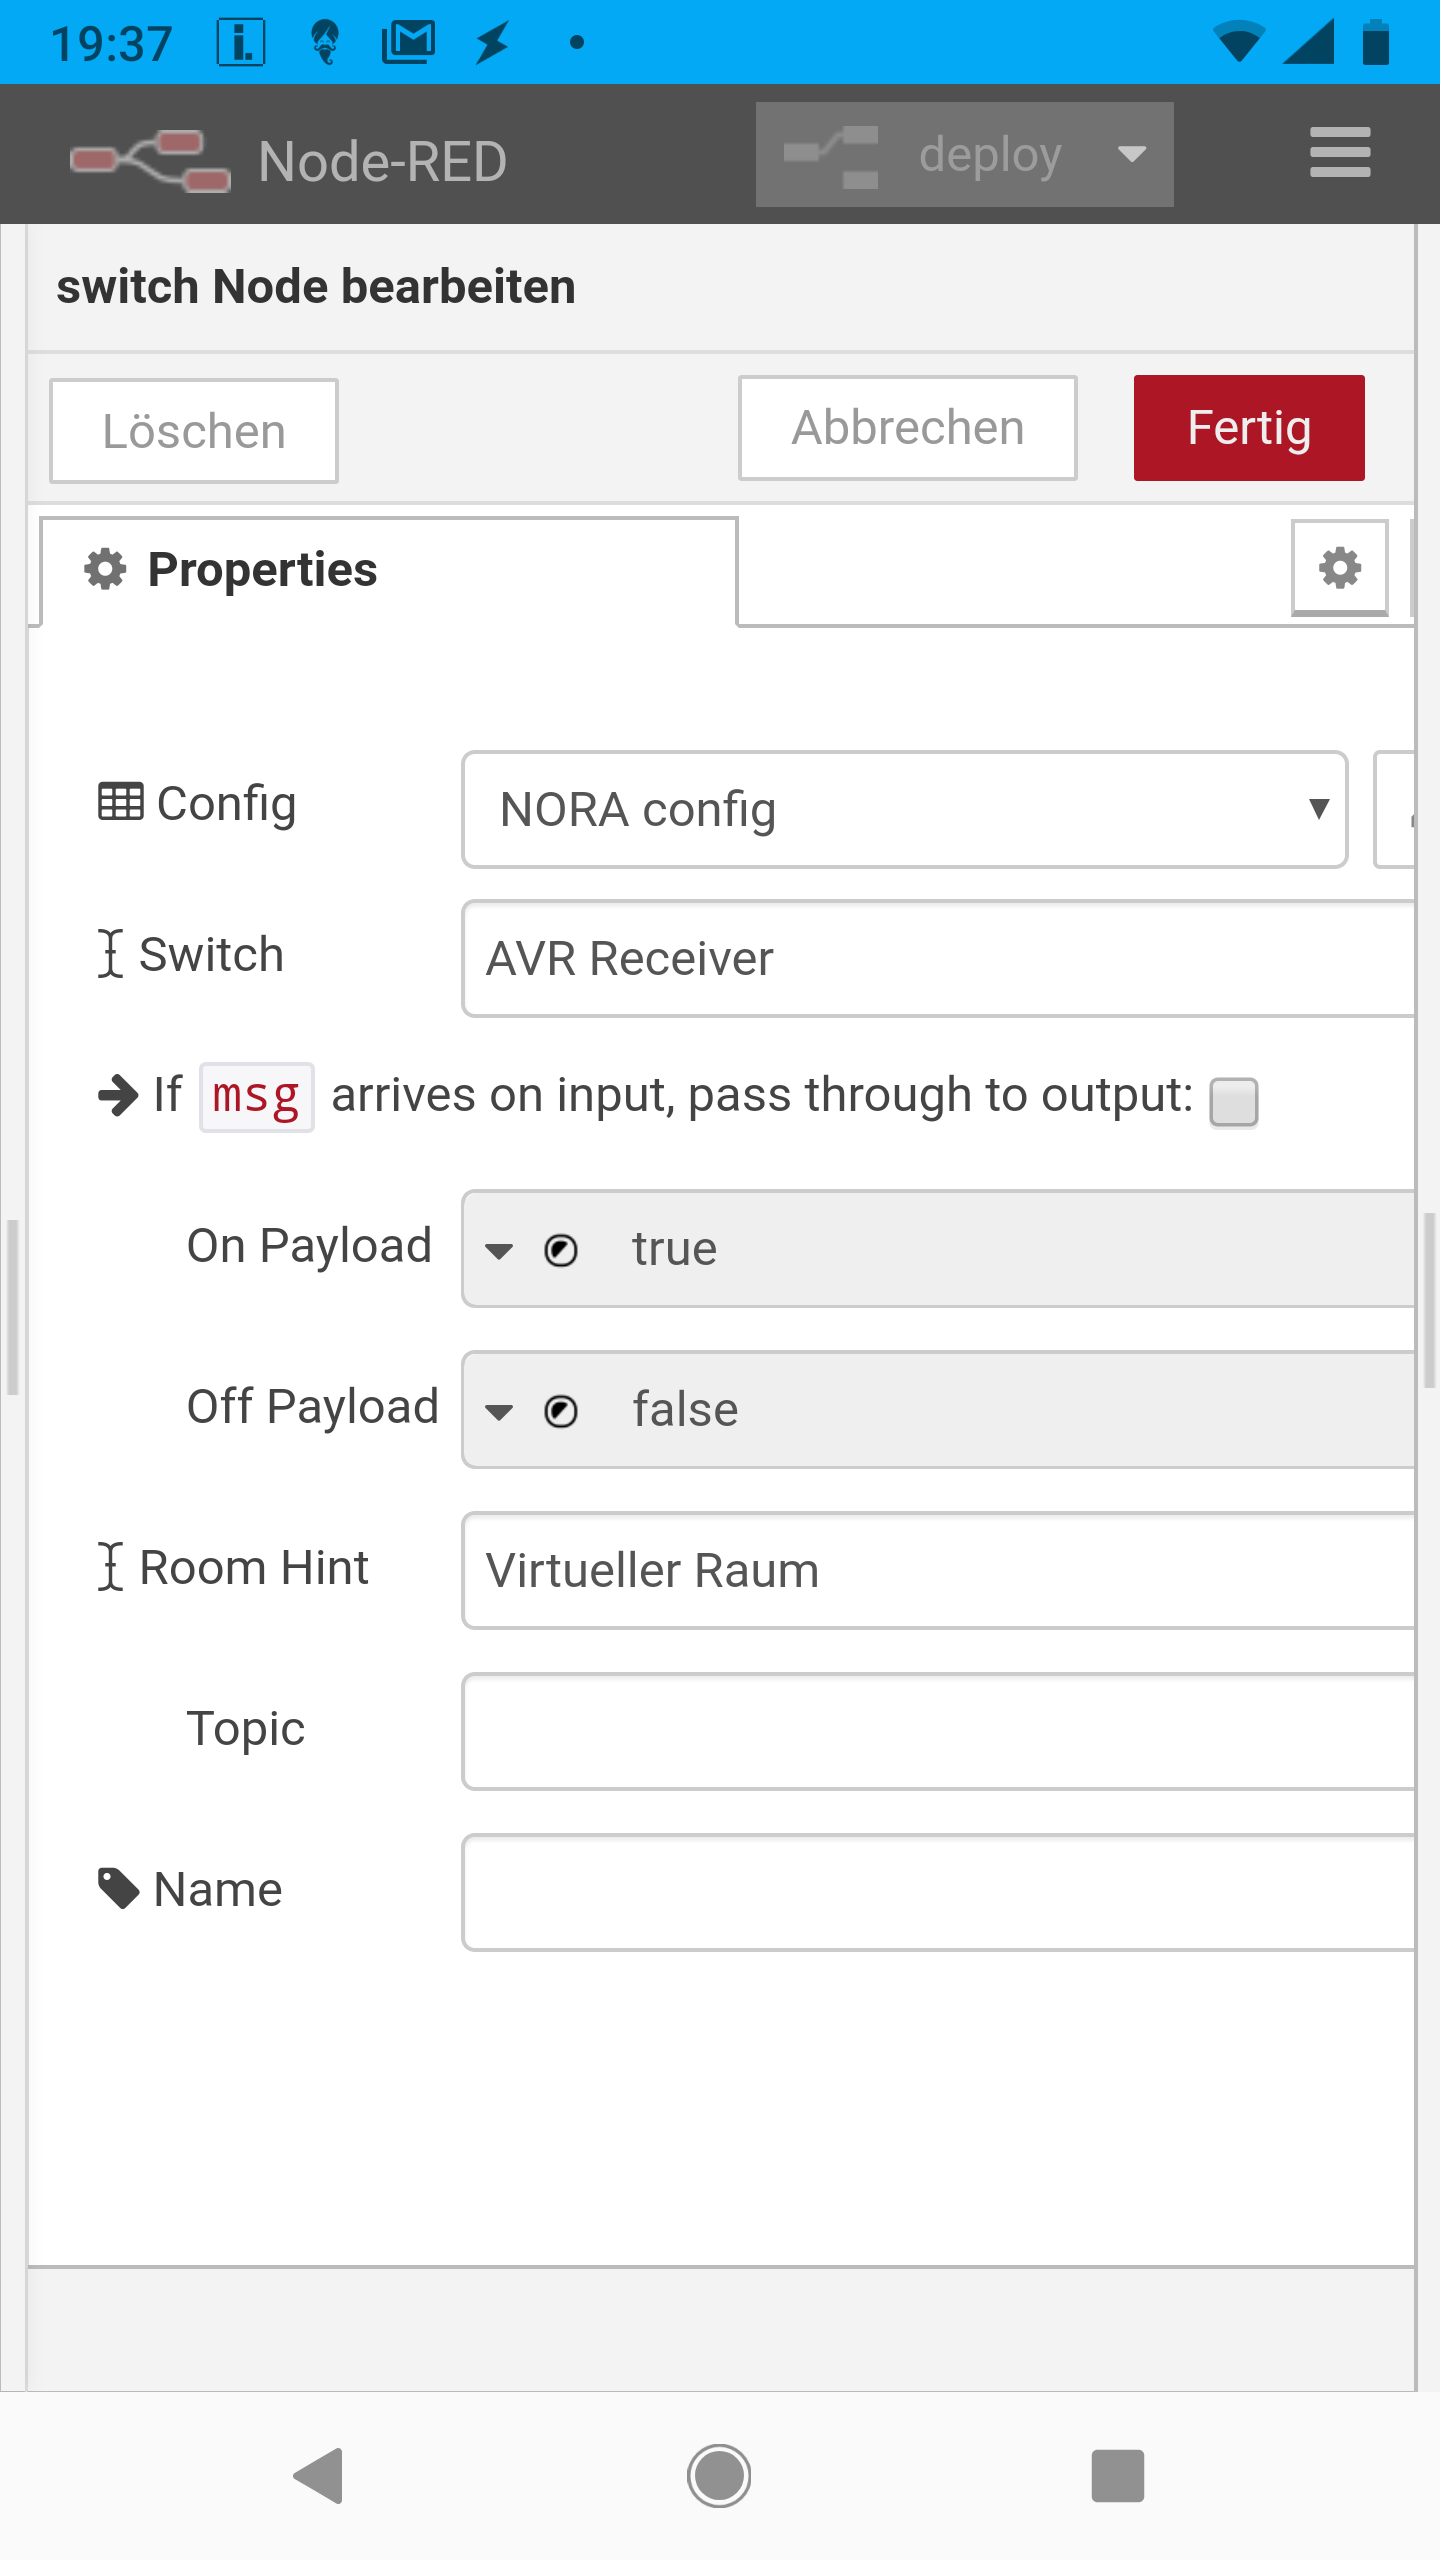Image resolution: width=1440 pixels, height=2560 pixels.
Task: Tap the Android back navigation icon
Action: click(320, 2476)
